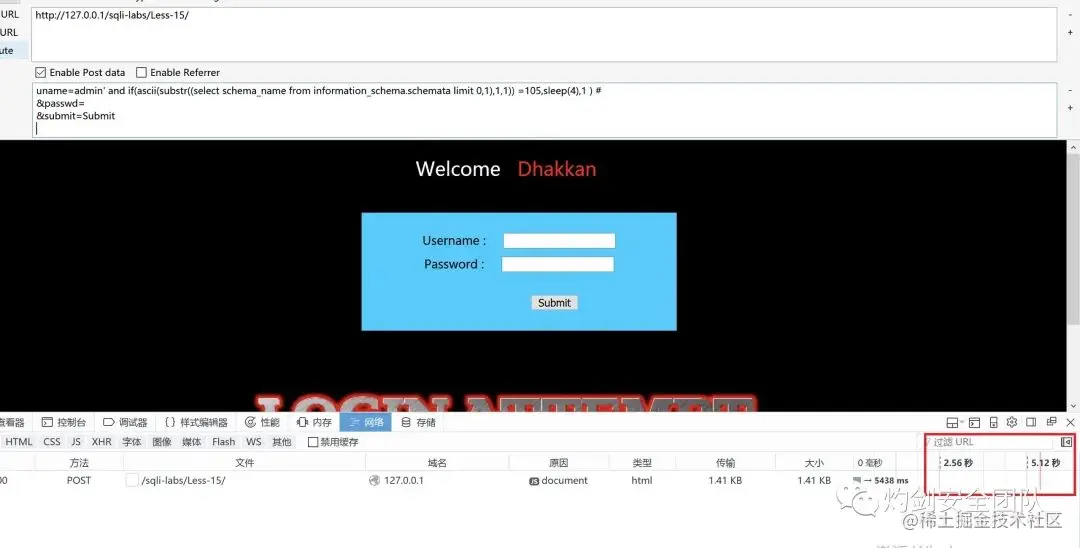The height and width of the screenshot is (548, 1080).
Task: Filter requests by Flash
Action: coord(223,442)
